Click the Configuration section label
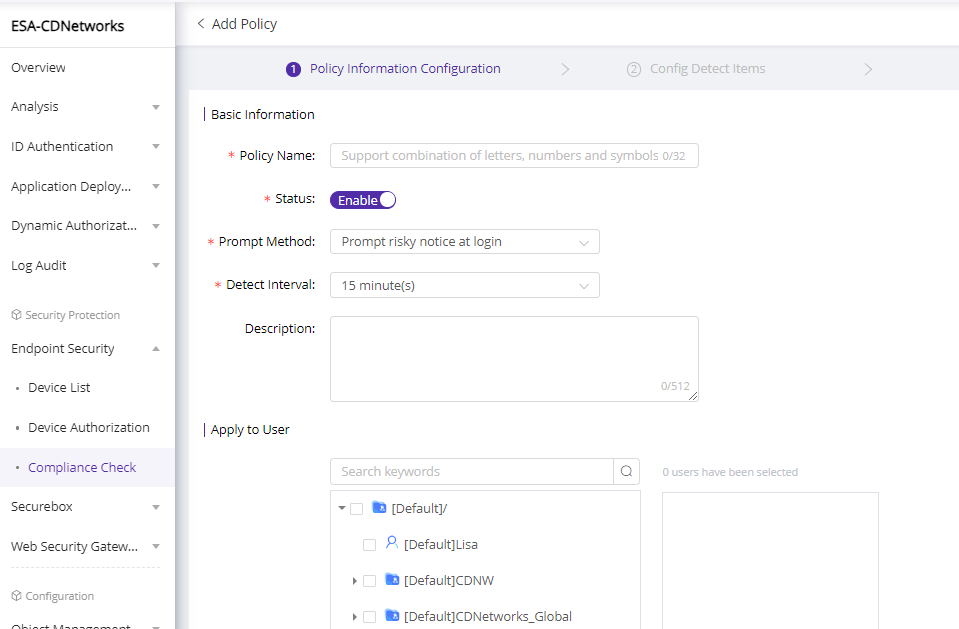 [x=59, y=596]
